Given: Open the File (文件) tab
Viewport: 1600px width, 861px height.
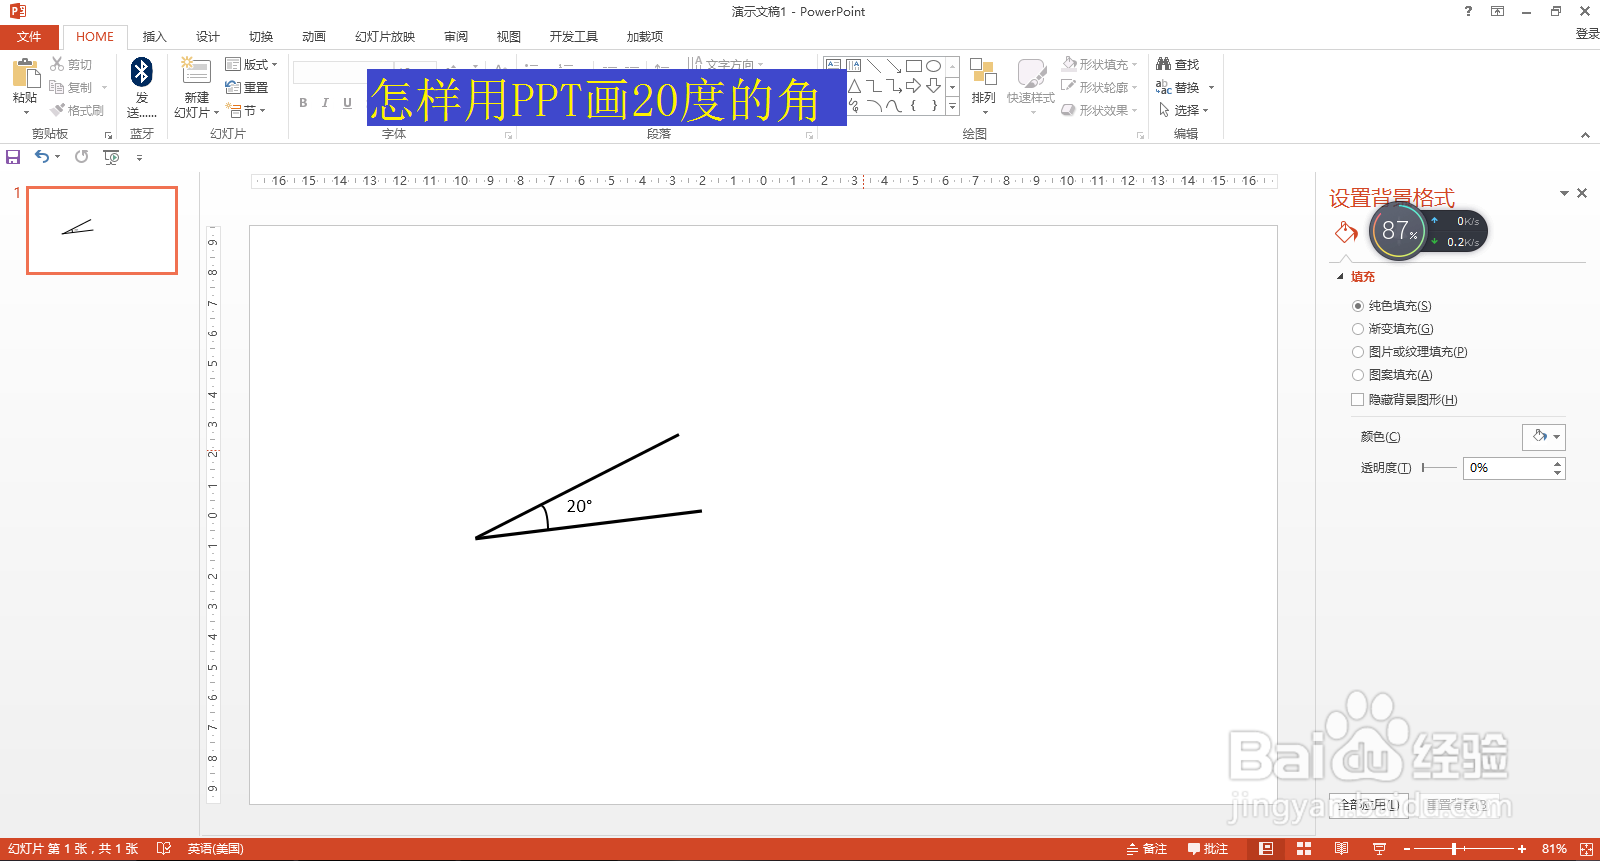Looking at the screenshot, I should [29, 37].
